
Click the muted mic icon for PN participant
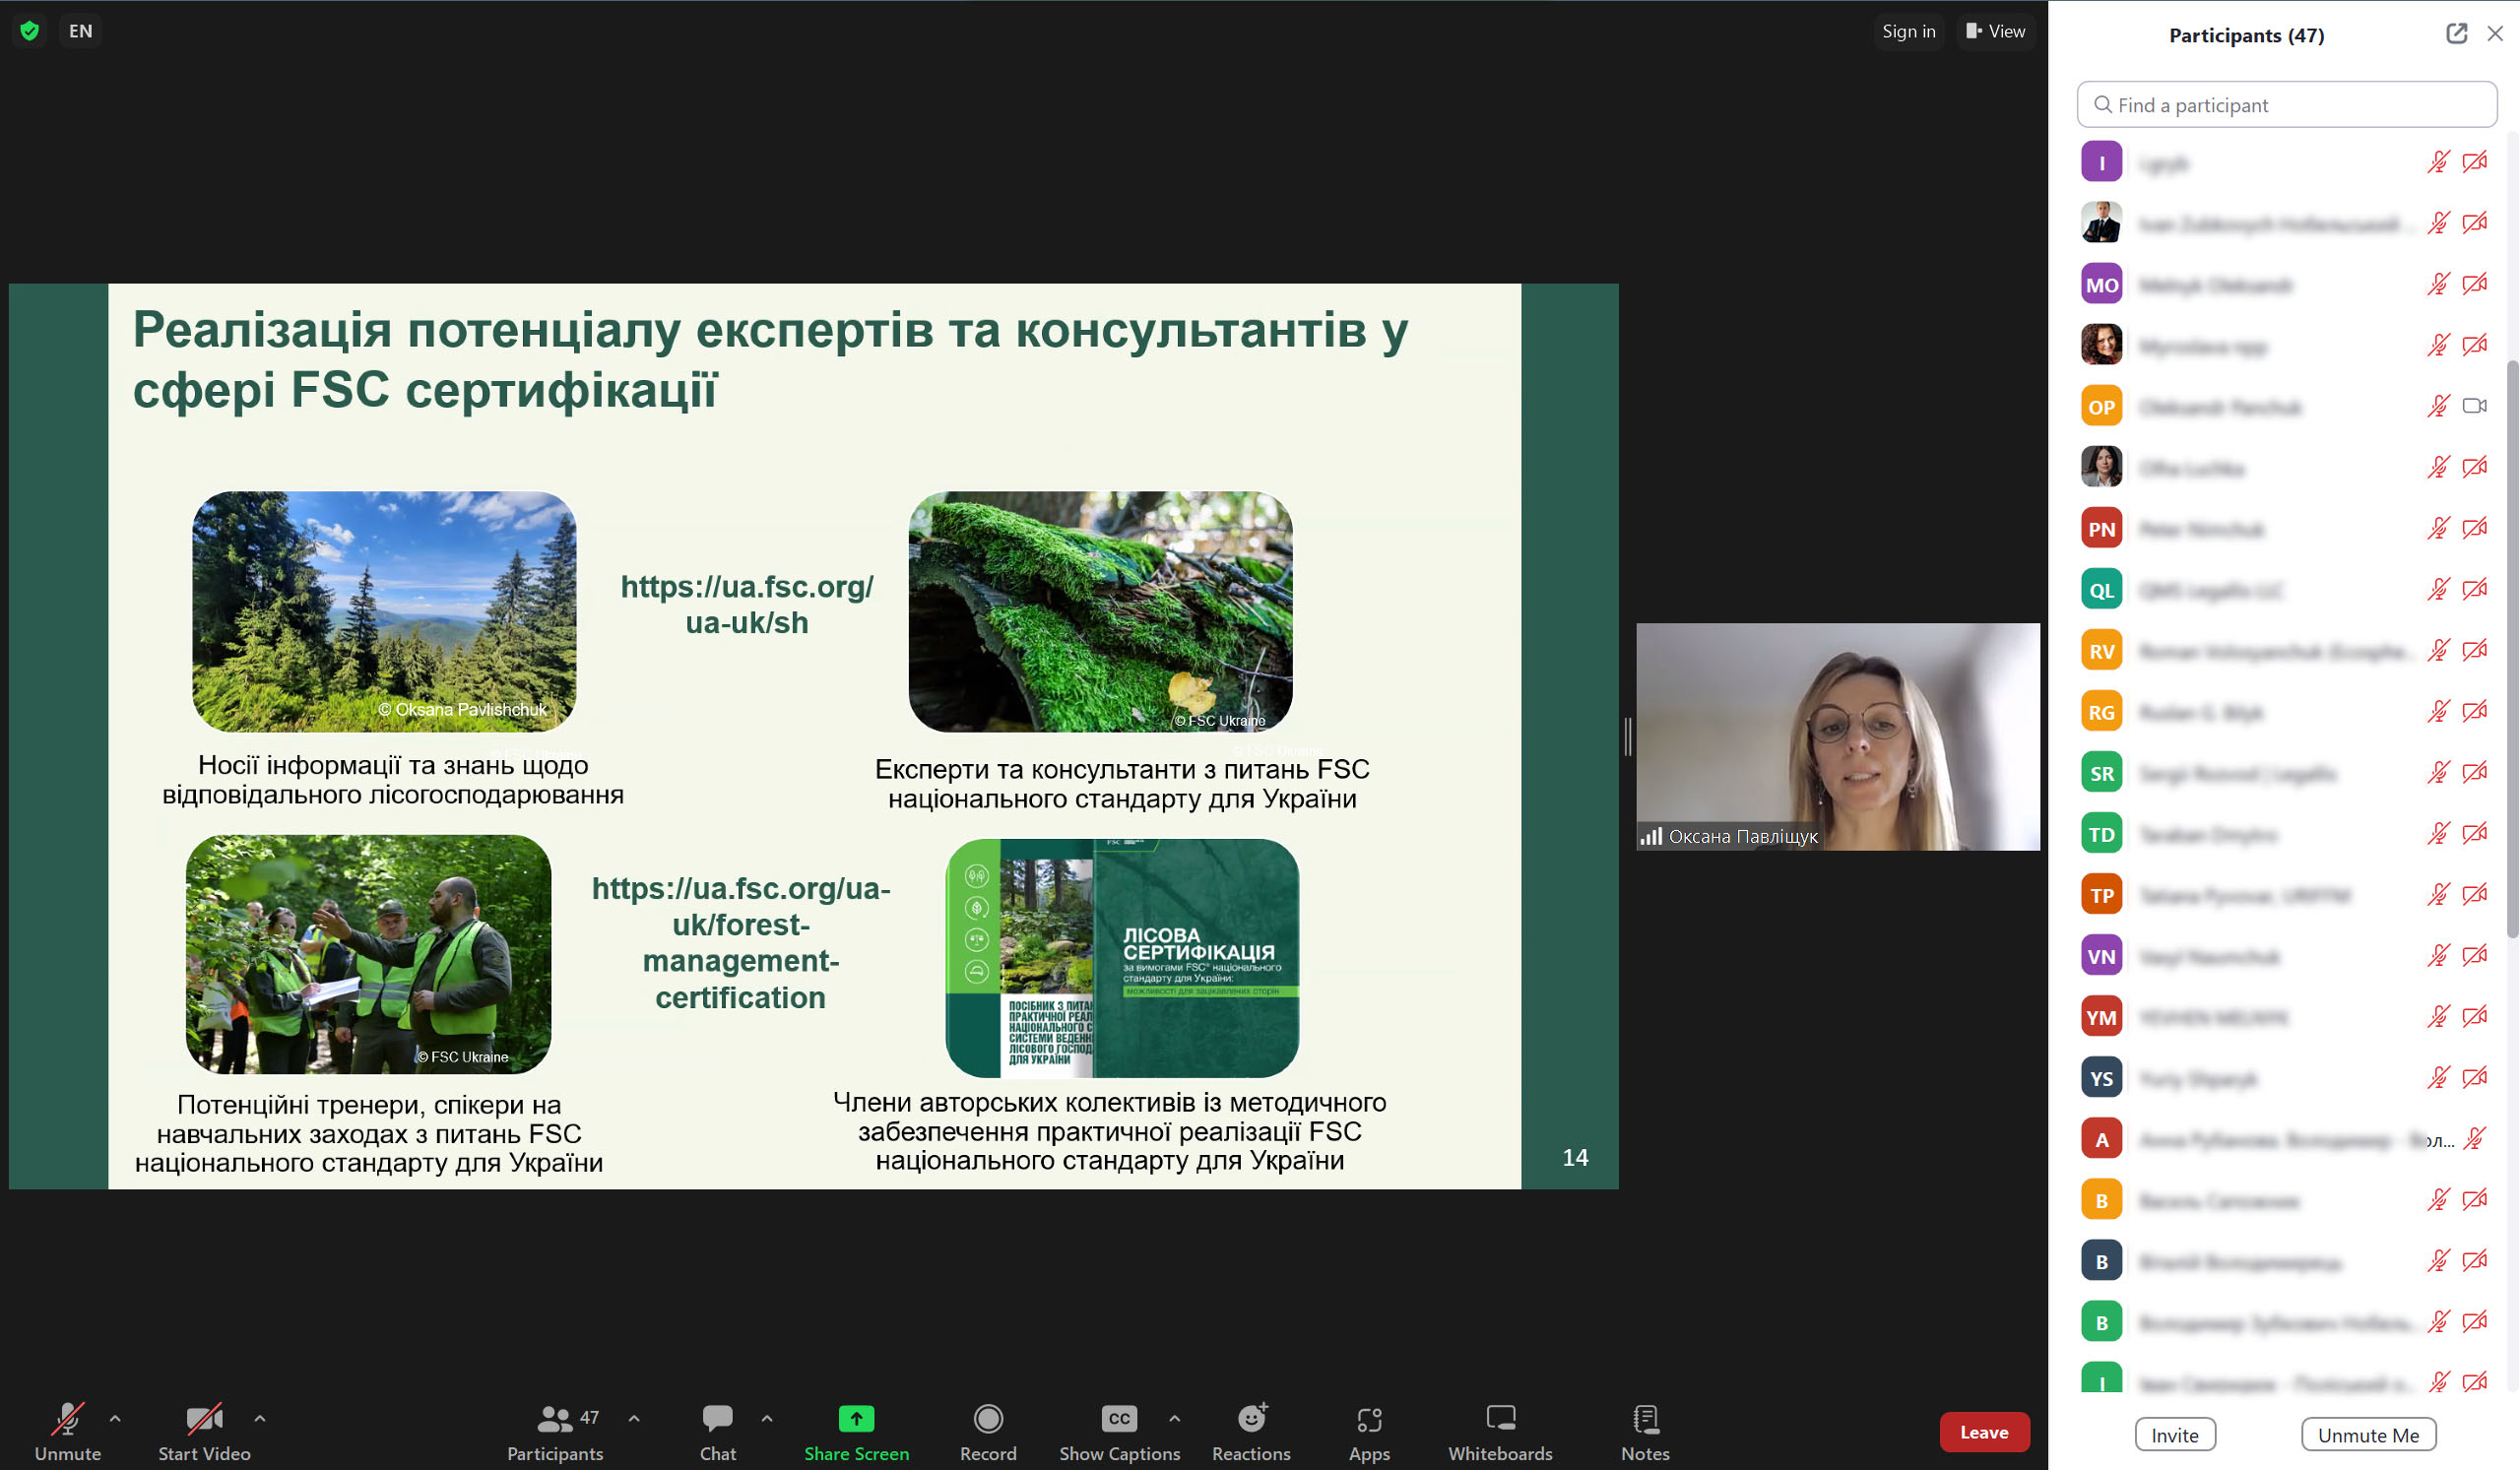(x=2438, y=528)
